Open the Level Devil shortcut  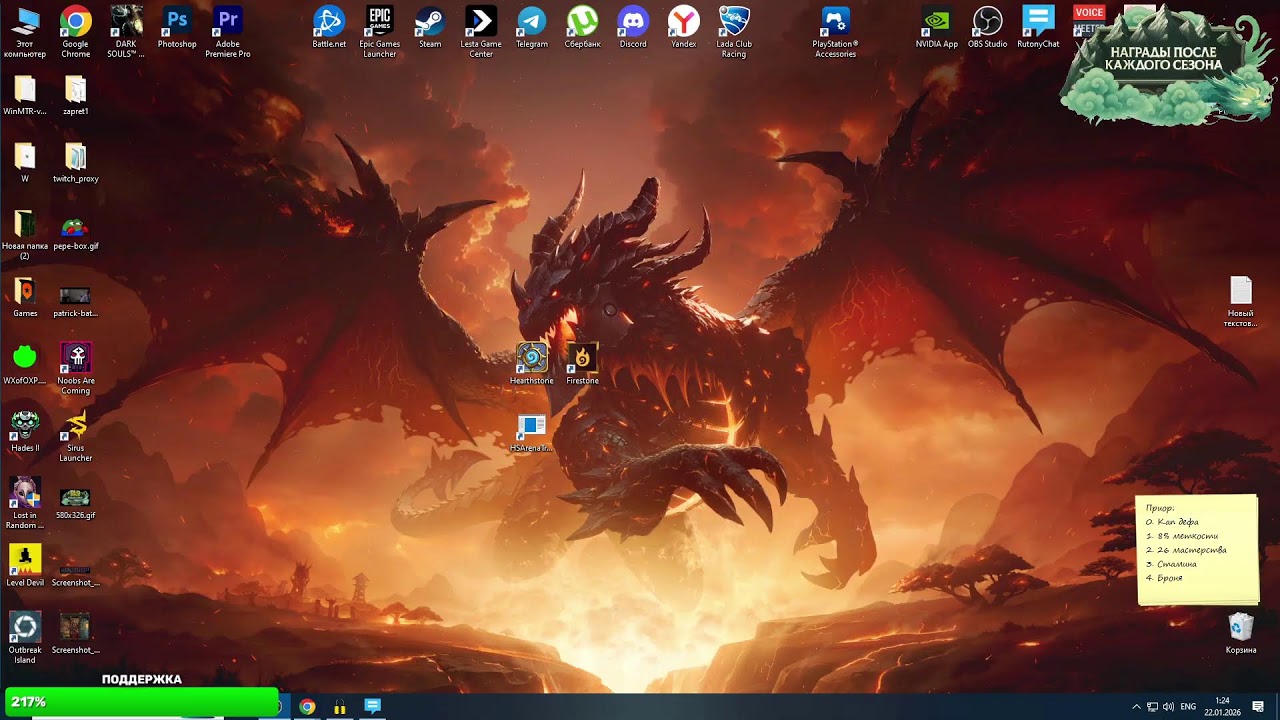click(x=25, y=566)
